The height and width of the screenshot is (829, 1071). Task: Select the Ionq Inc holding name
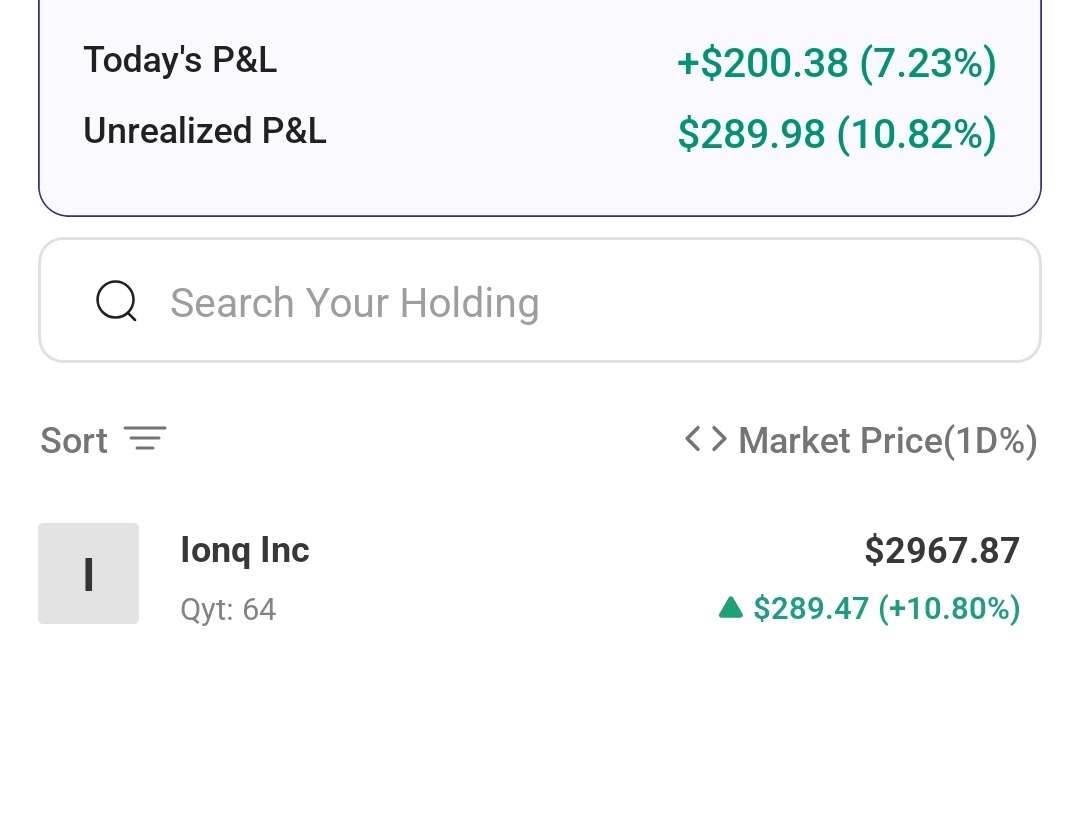[245, 550]
